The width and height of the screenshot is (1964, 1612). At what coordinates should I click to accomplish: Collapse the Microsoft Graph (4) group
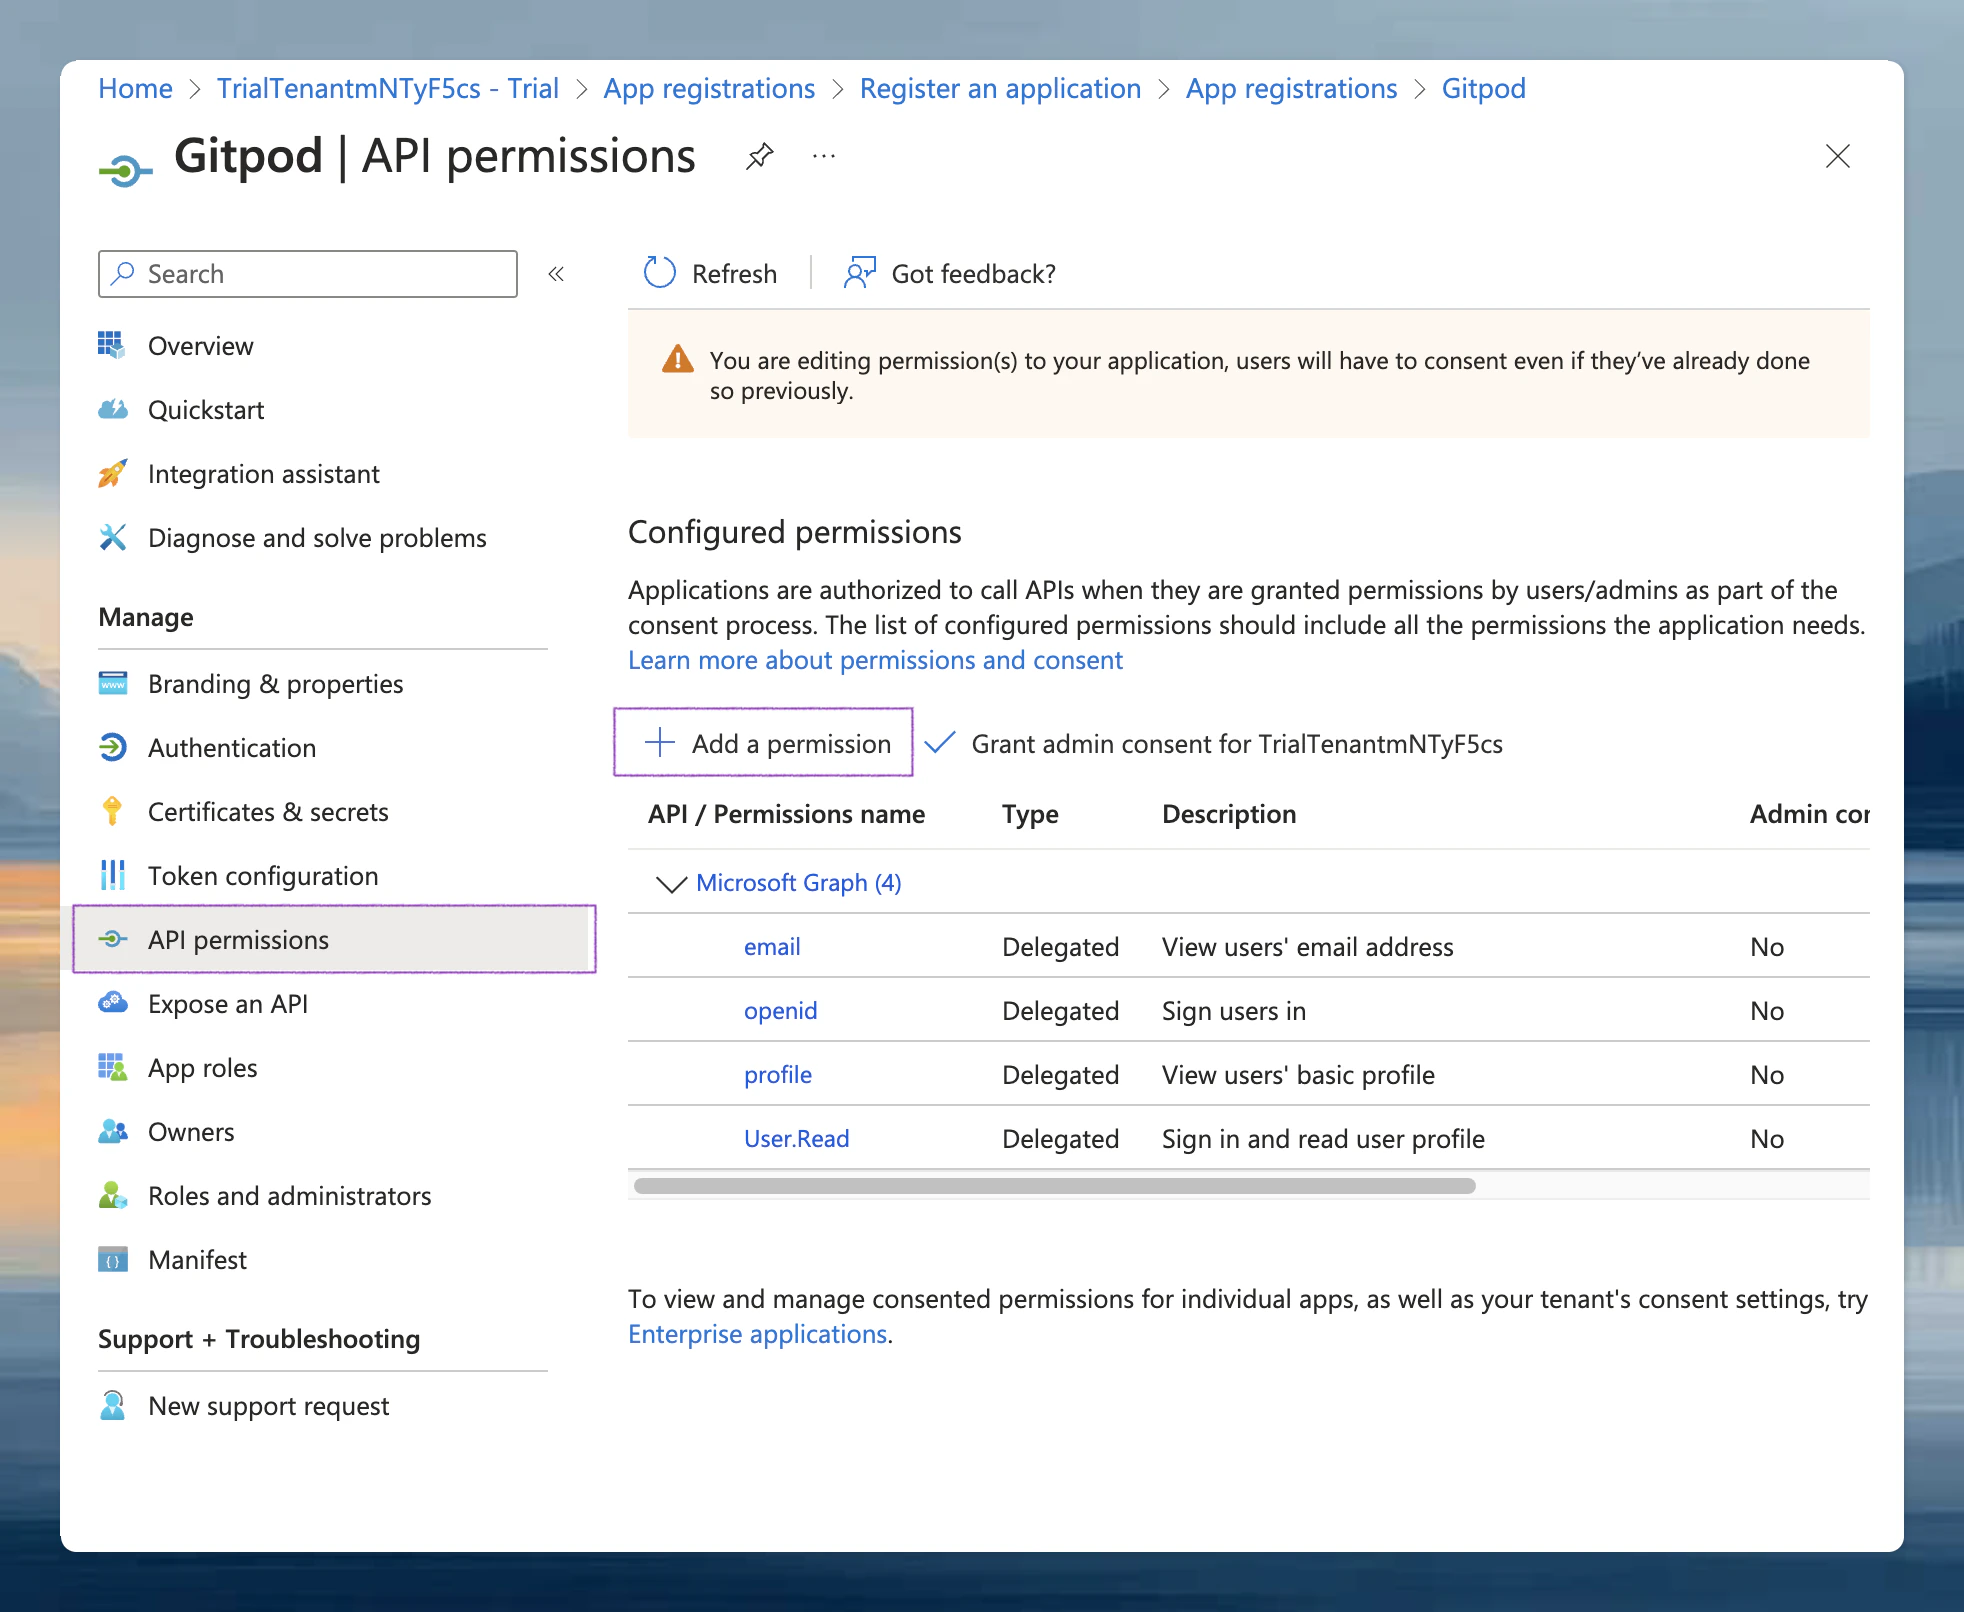pos(671,884)
